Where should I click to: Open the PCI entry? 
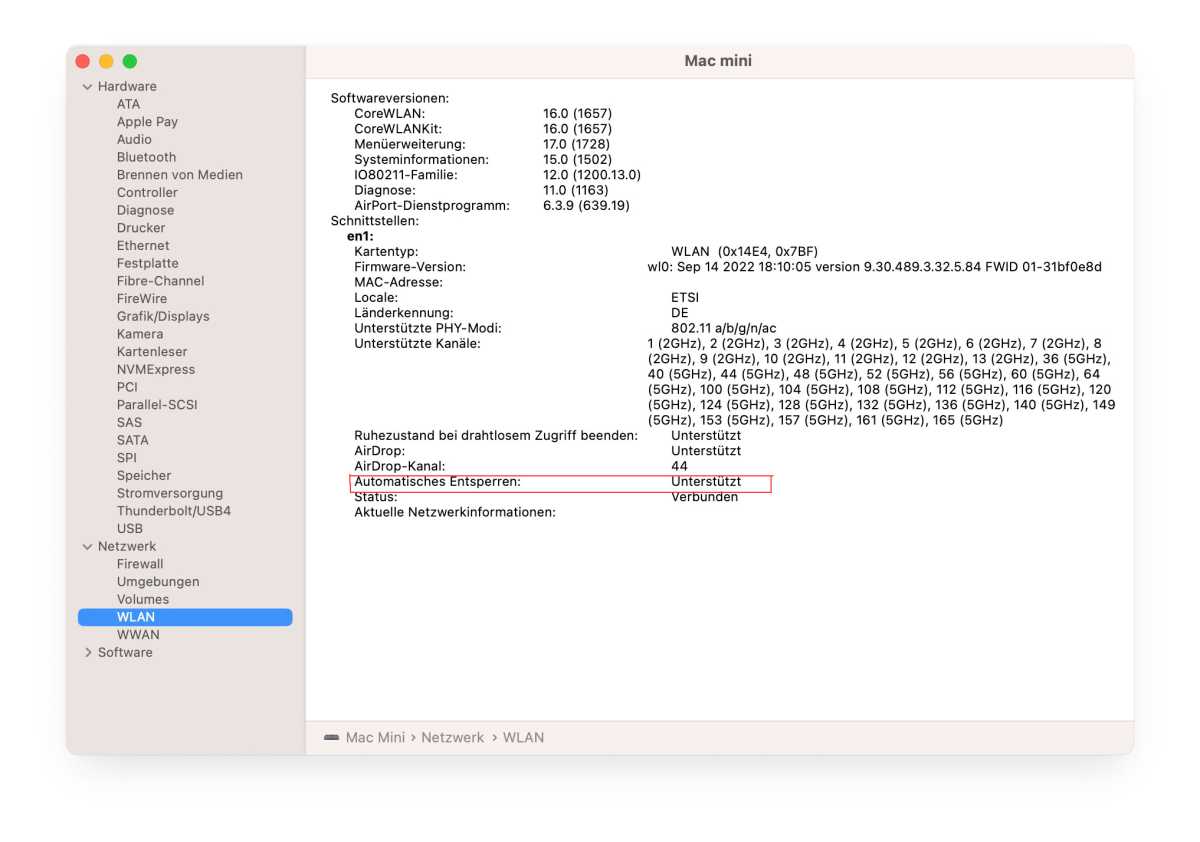[127, 387]
